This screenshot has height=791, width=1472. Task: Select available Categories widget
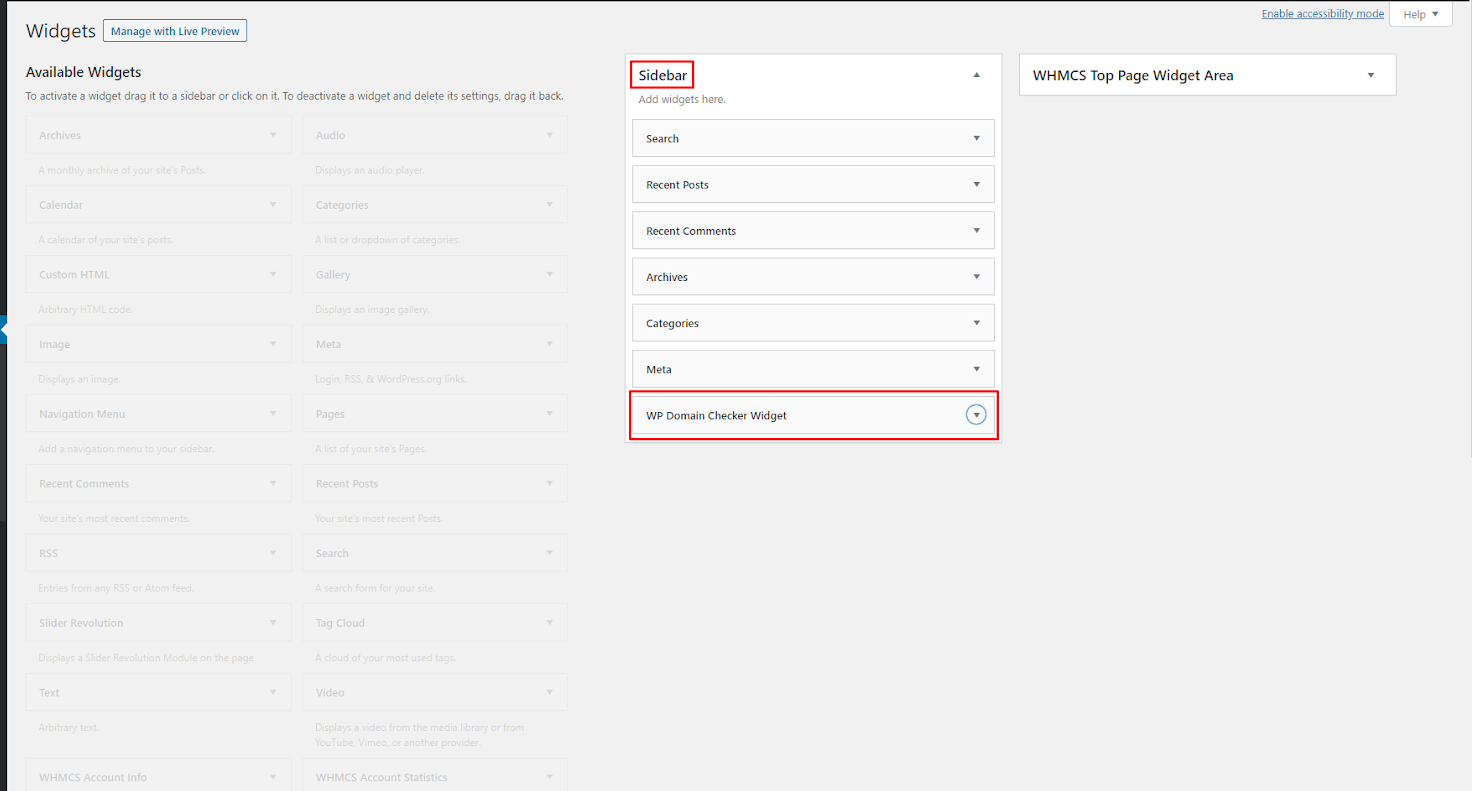[x=435, y=205]
